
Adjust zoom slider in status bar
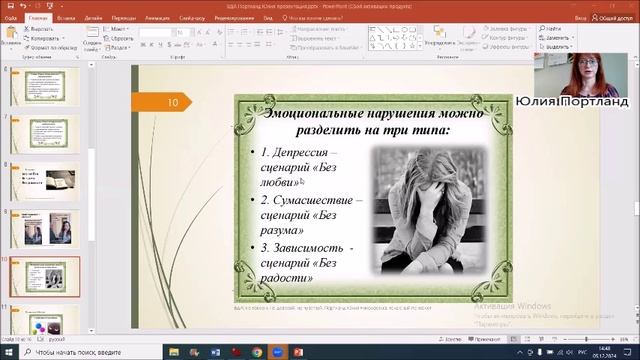pos(587,339)
